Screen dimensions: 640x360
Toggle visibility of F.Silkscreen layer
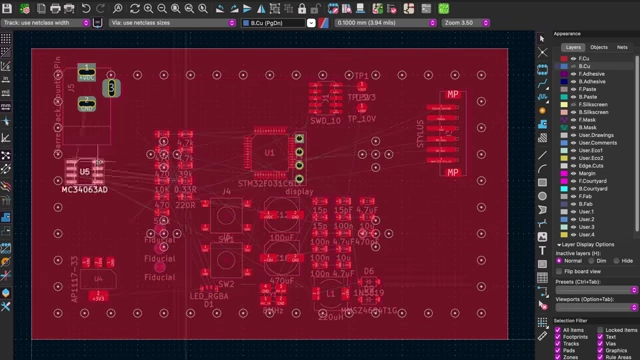[573, 104]
